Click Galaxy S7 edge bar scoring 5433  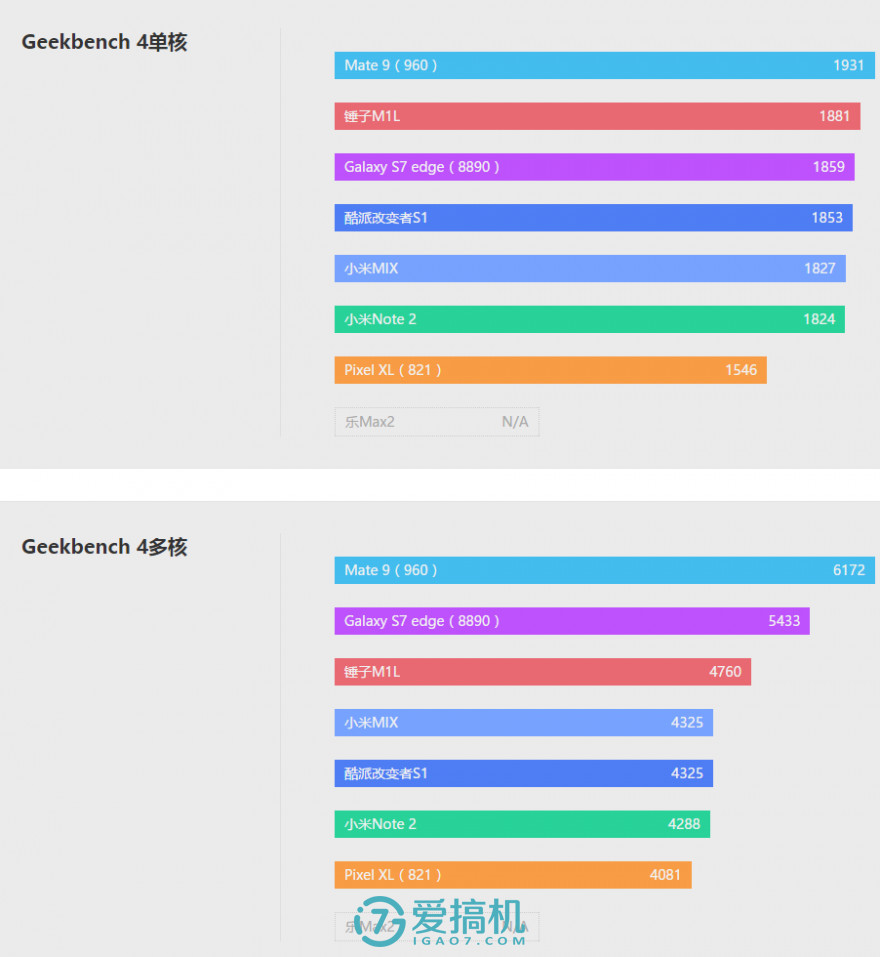572,621
